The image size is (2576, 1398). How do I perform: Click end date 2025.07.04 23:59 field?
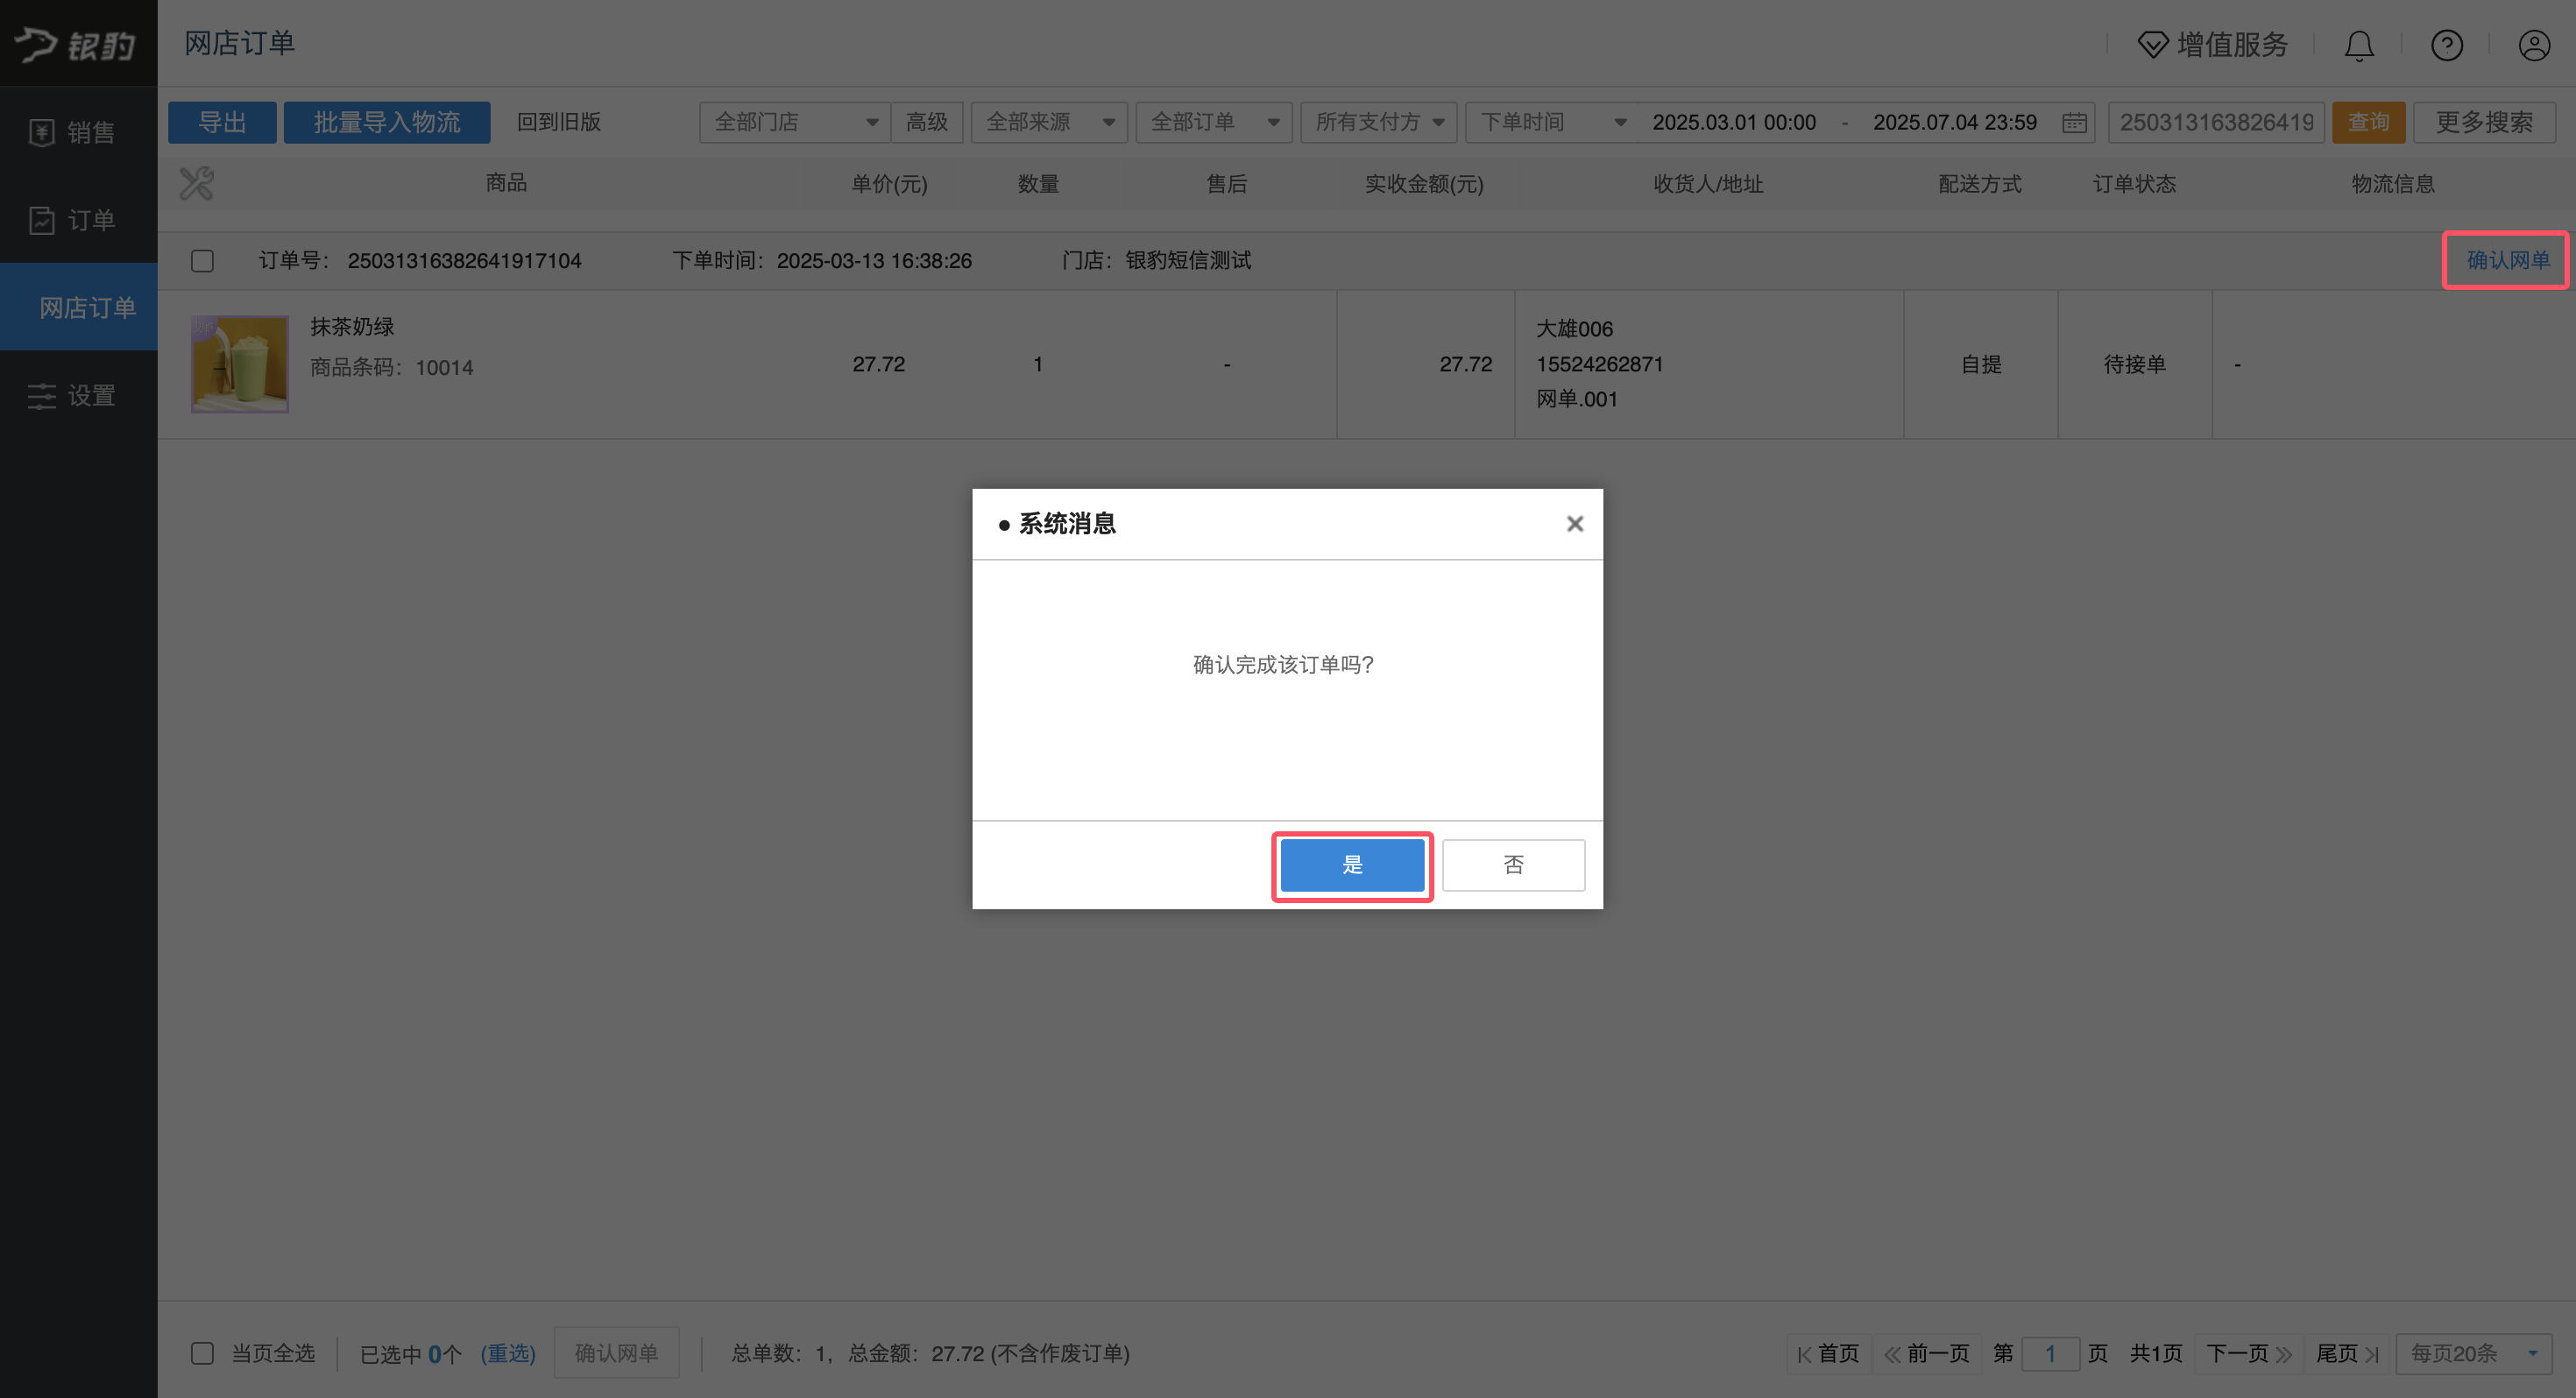pos(1955,122)
